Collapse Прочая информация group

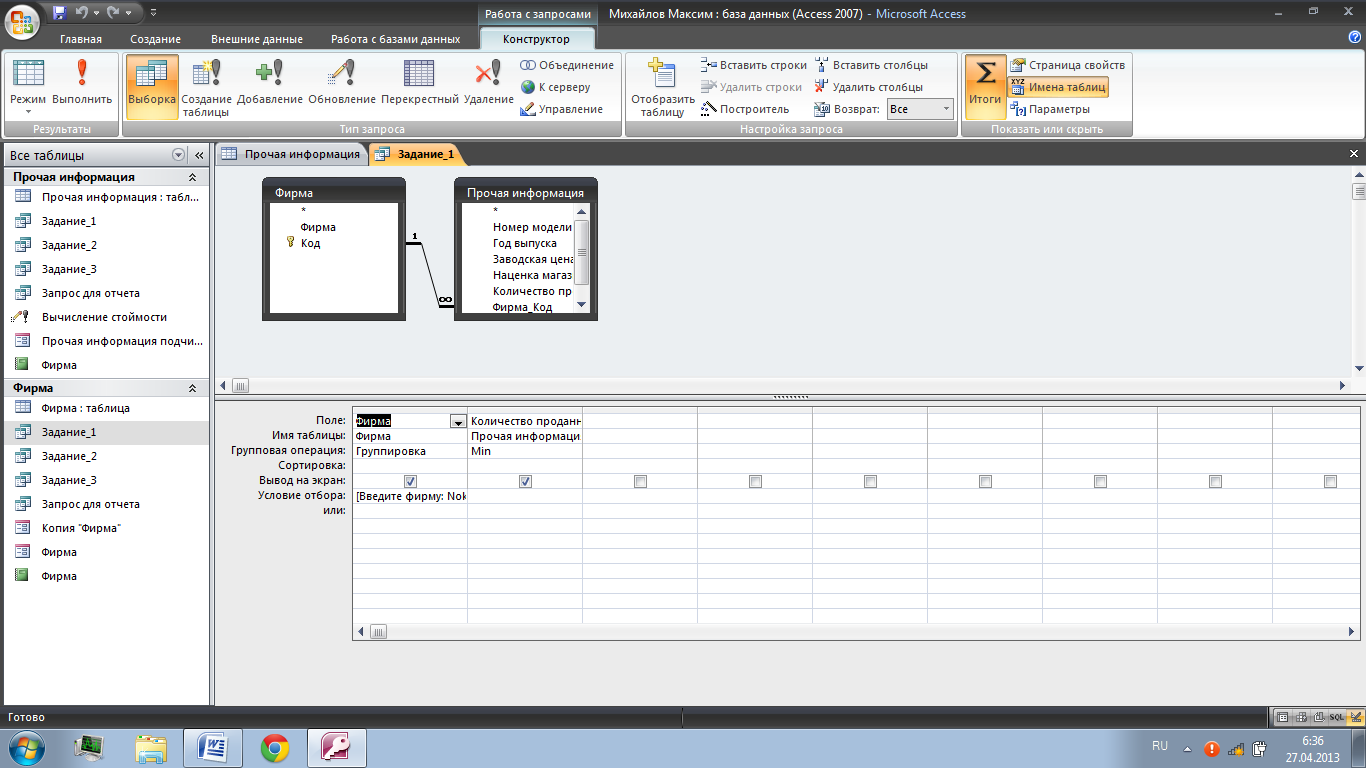click(x=192, y=177)
